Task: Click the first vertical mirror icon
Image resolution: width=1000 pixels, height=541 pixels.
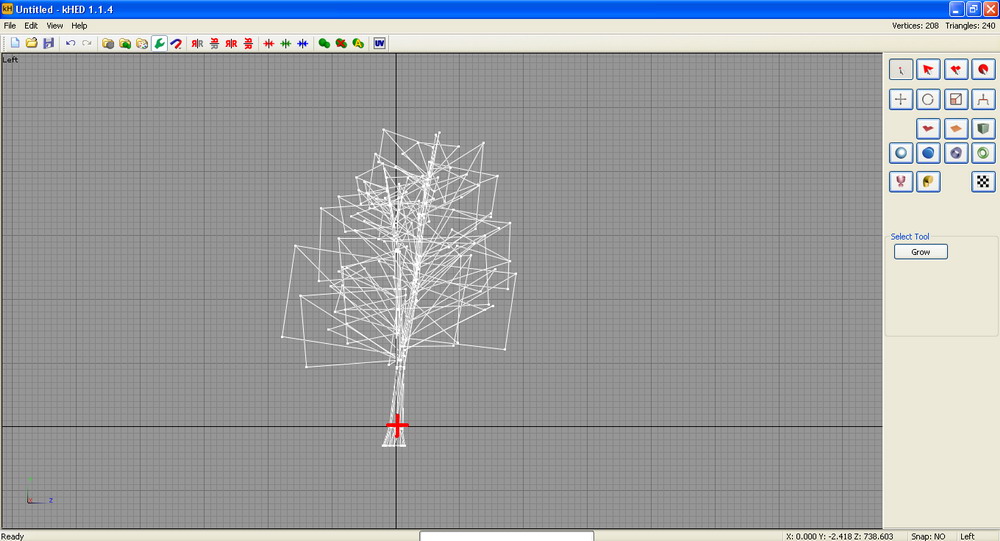Action: pos(214,43)
